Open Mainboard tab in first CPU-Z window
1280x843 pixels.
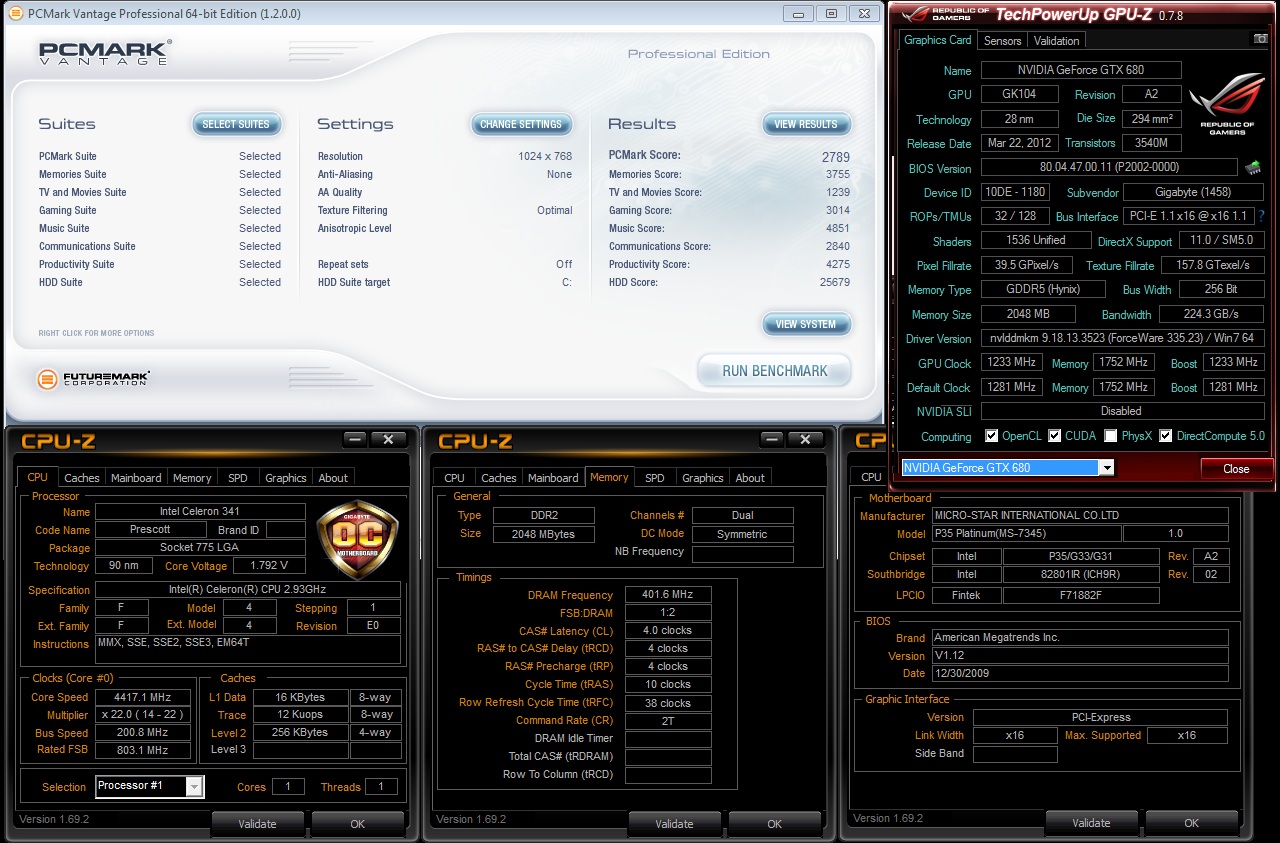136,478
